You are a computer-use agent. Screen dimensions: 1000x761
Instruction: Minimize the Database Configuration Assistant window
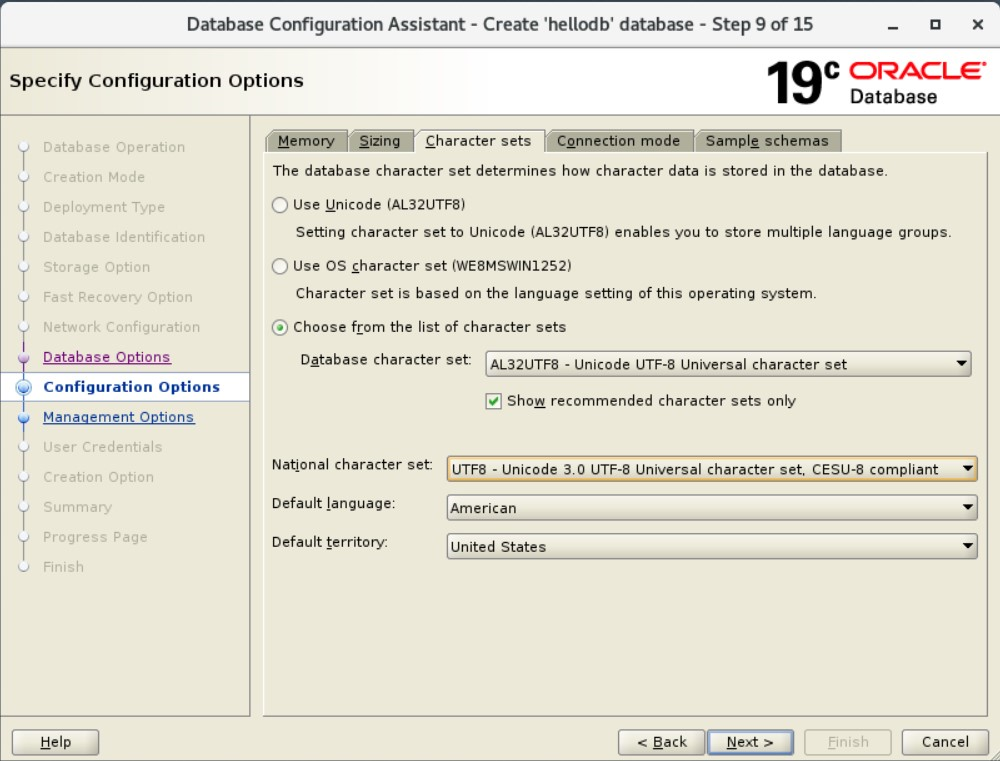coord(893,25)
